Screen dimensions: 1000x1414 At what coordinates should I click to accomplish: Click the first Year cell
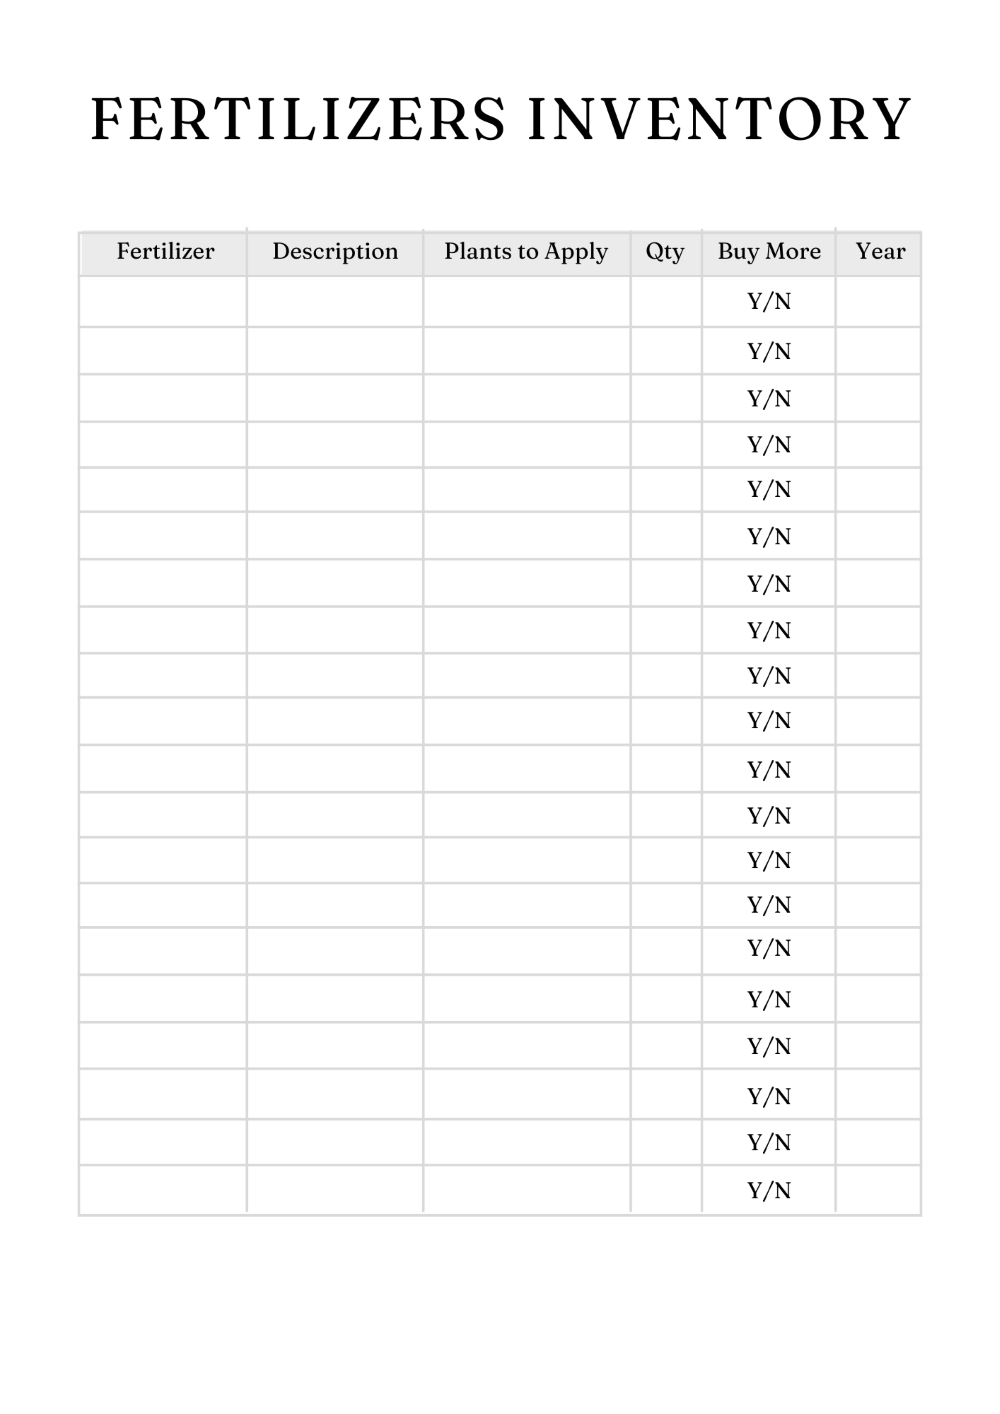click(878, 302)
